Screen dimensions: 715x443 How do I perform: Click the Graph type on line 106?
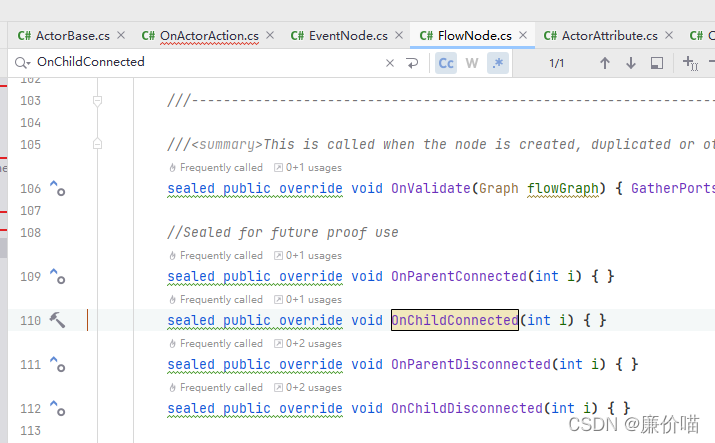coord(498,188)
